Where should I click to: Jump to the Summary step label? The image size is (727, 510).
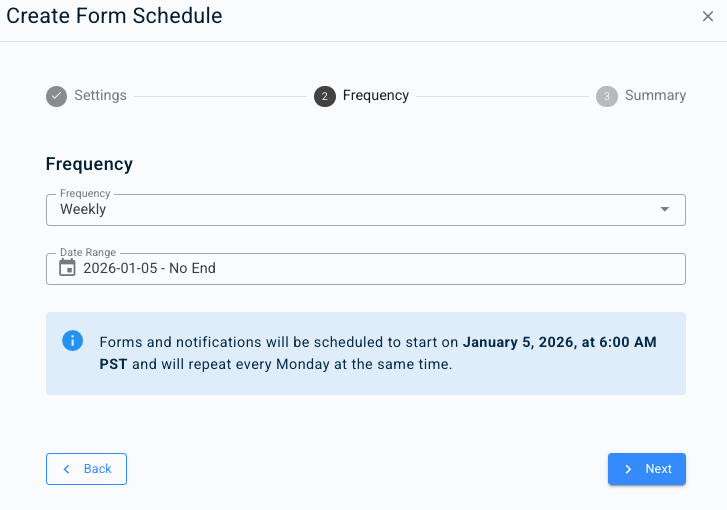click(x=655, y=96)
